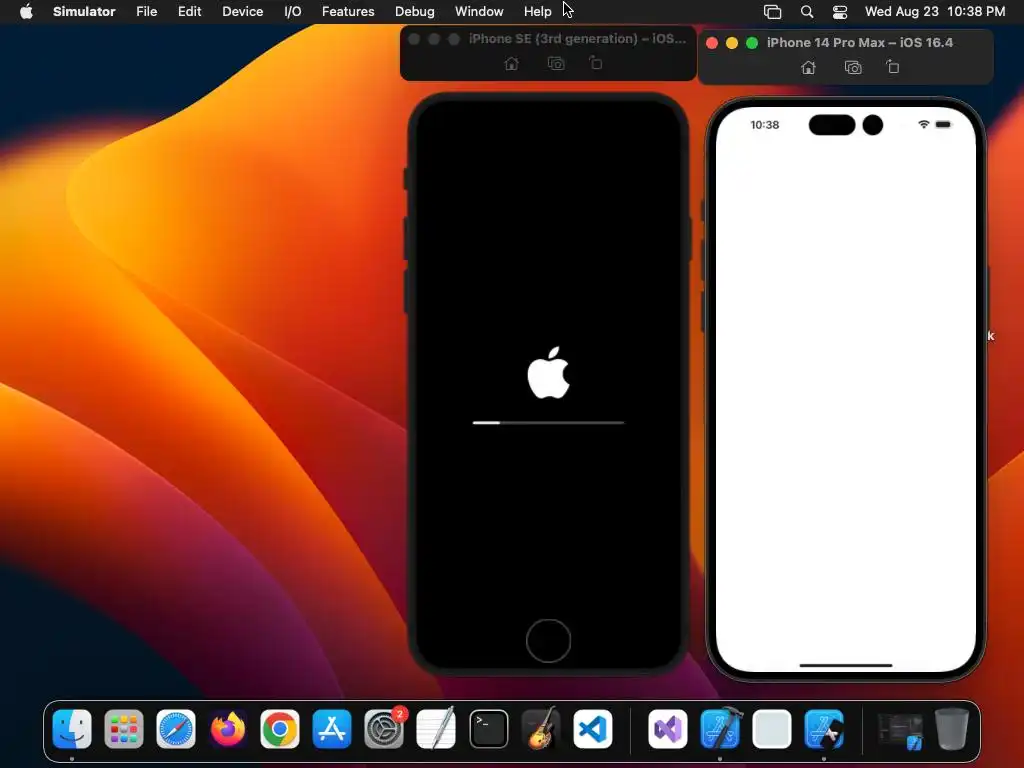
Task: Click the date and time in menu bar
Action: [x=935, y=11]
